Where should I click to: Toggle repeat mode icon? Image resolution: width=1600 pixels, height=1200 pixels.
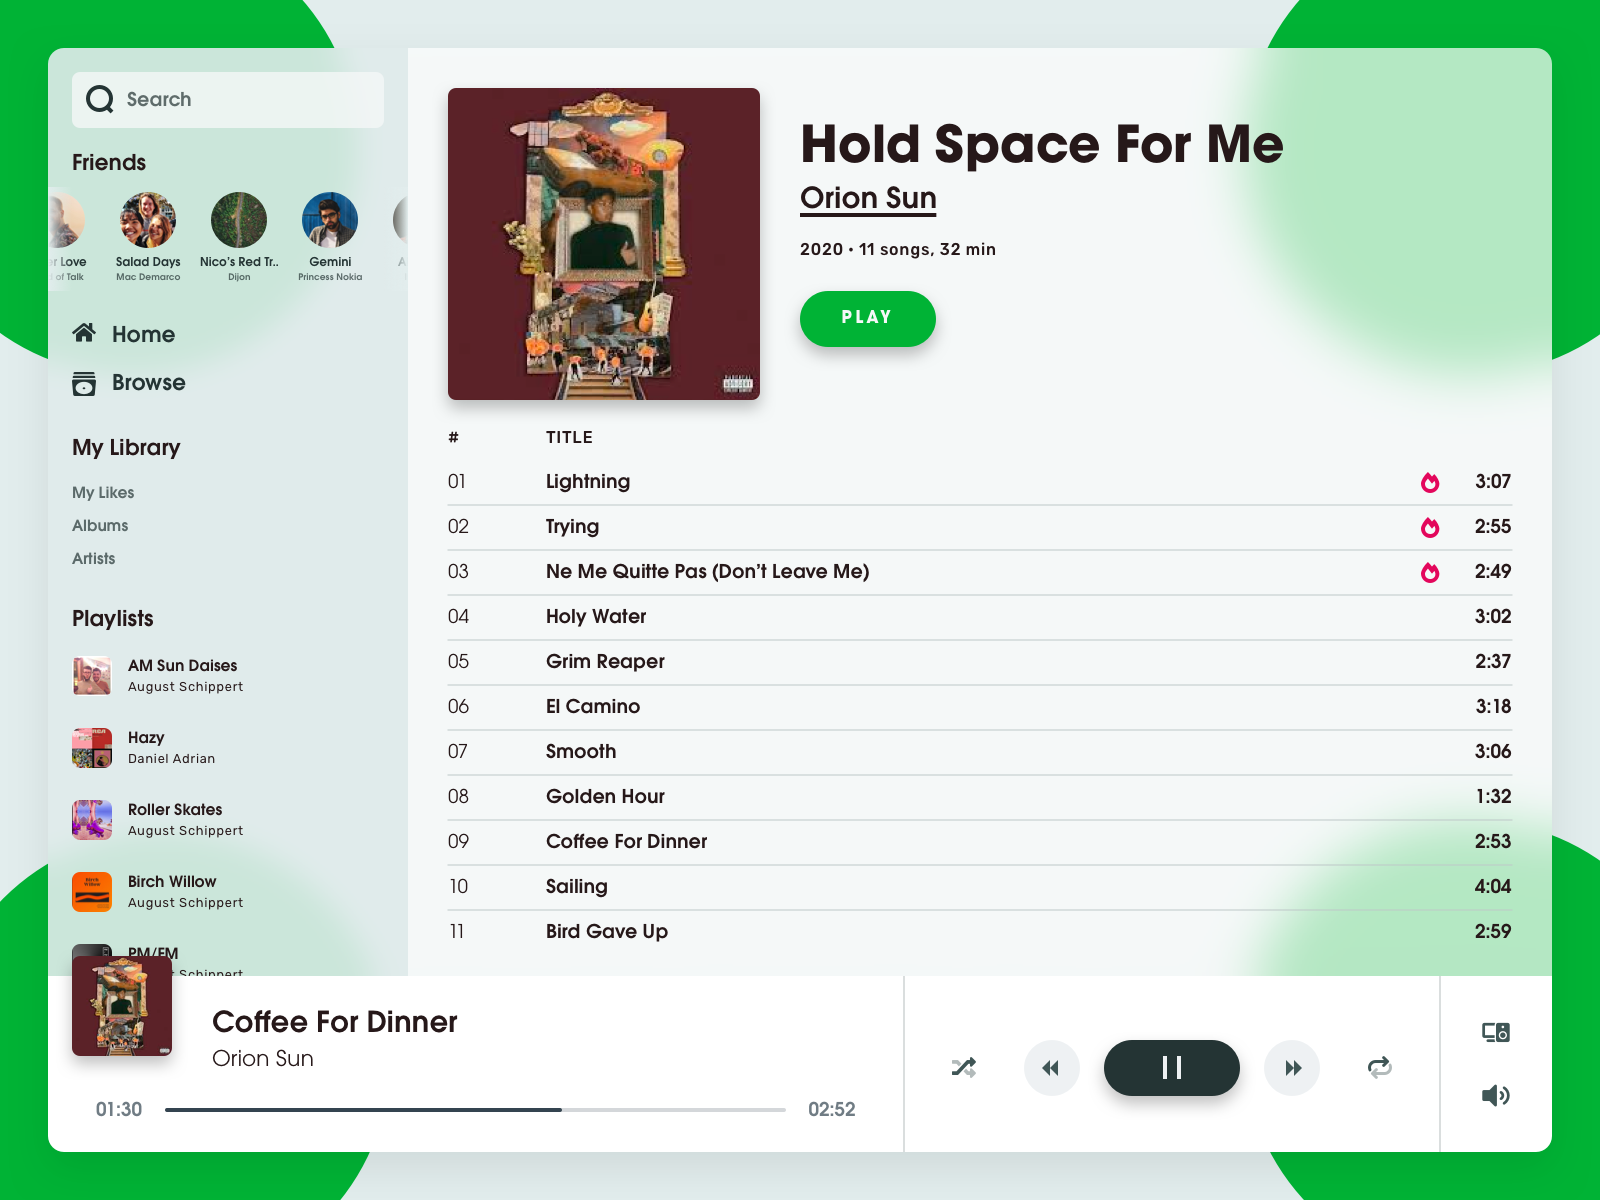(1380, 1067)
